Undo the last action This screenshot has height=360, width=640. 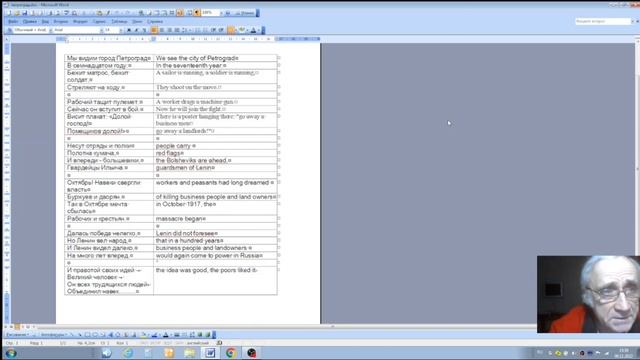118,13
